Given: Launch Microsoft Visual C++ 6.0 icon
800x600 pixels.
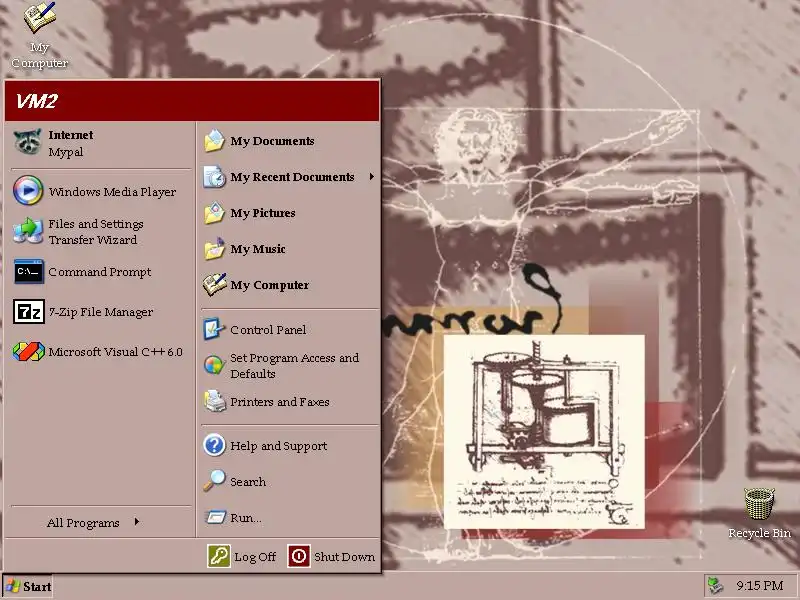Looking at the screenshot, I should click(x=29, y=352).
